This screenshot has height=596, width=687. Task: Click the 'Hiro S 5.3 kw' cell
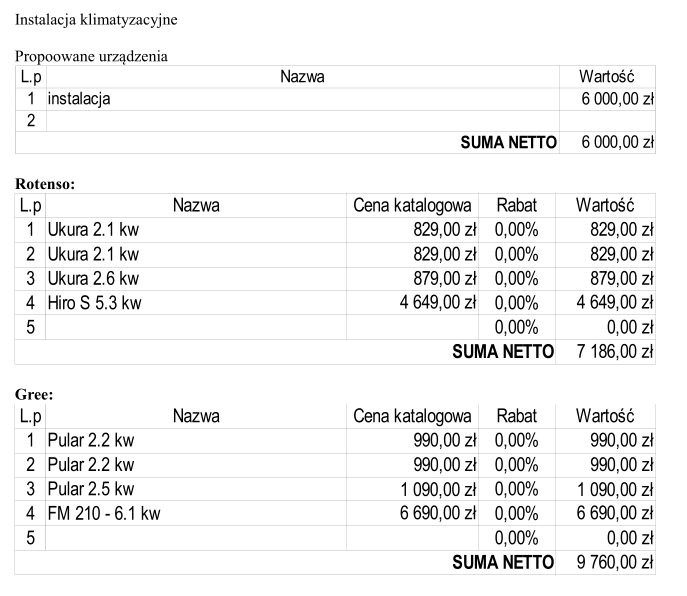[x=94, y=302]
